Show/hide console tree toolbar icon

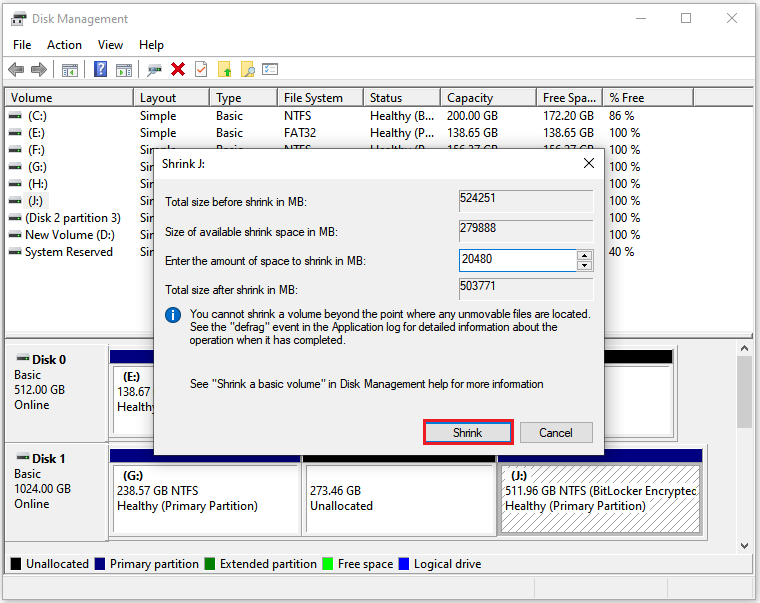70,70
